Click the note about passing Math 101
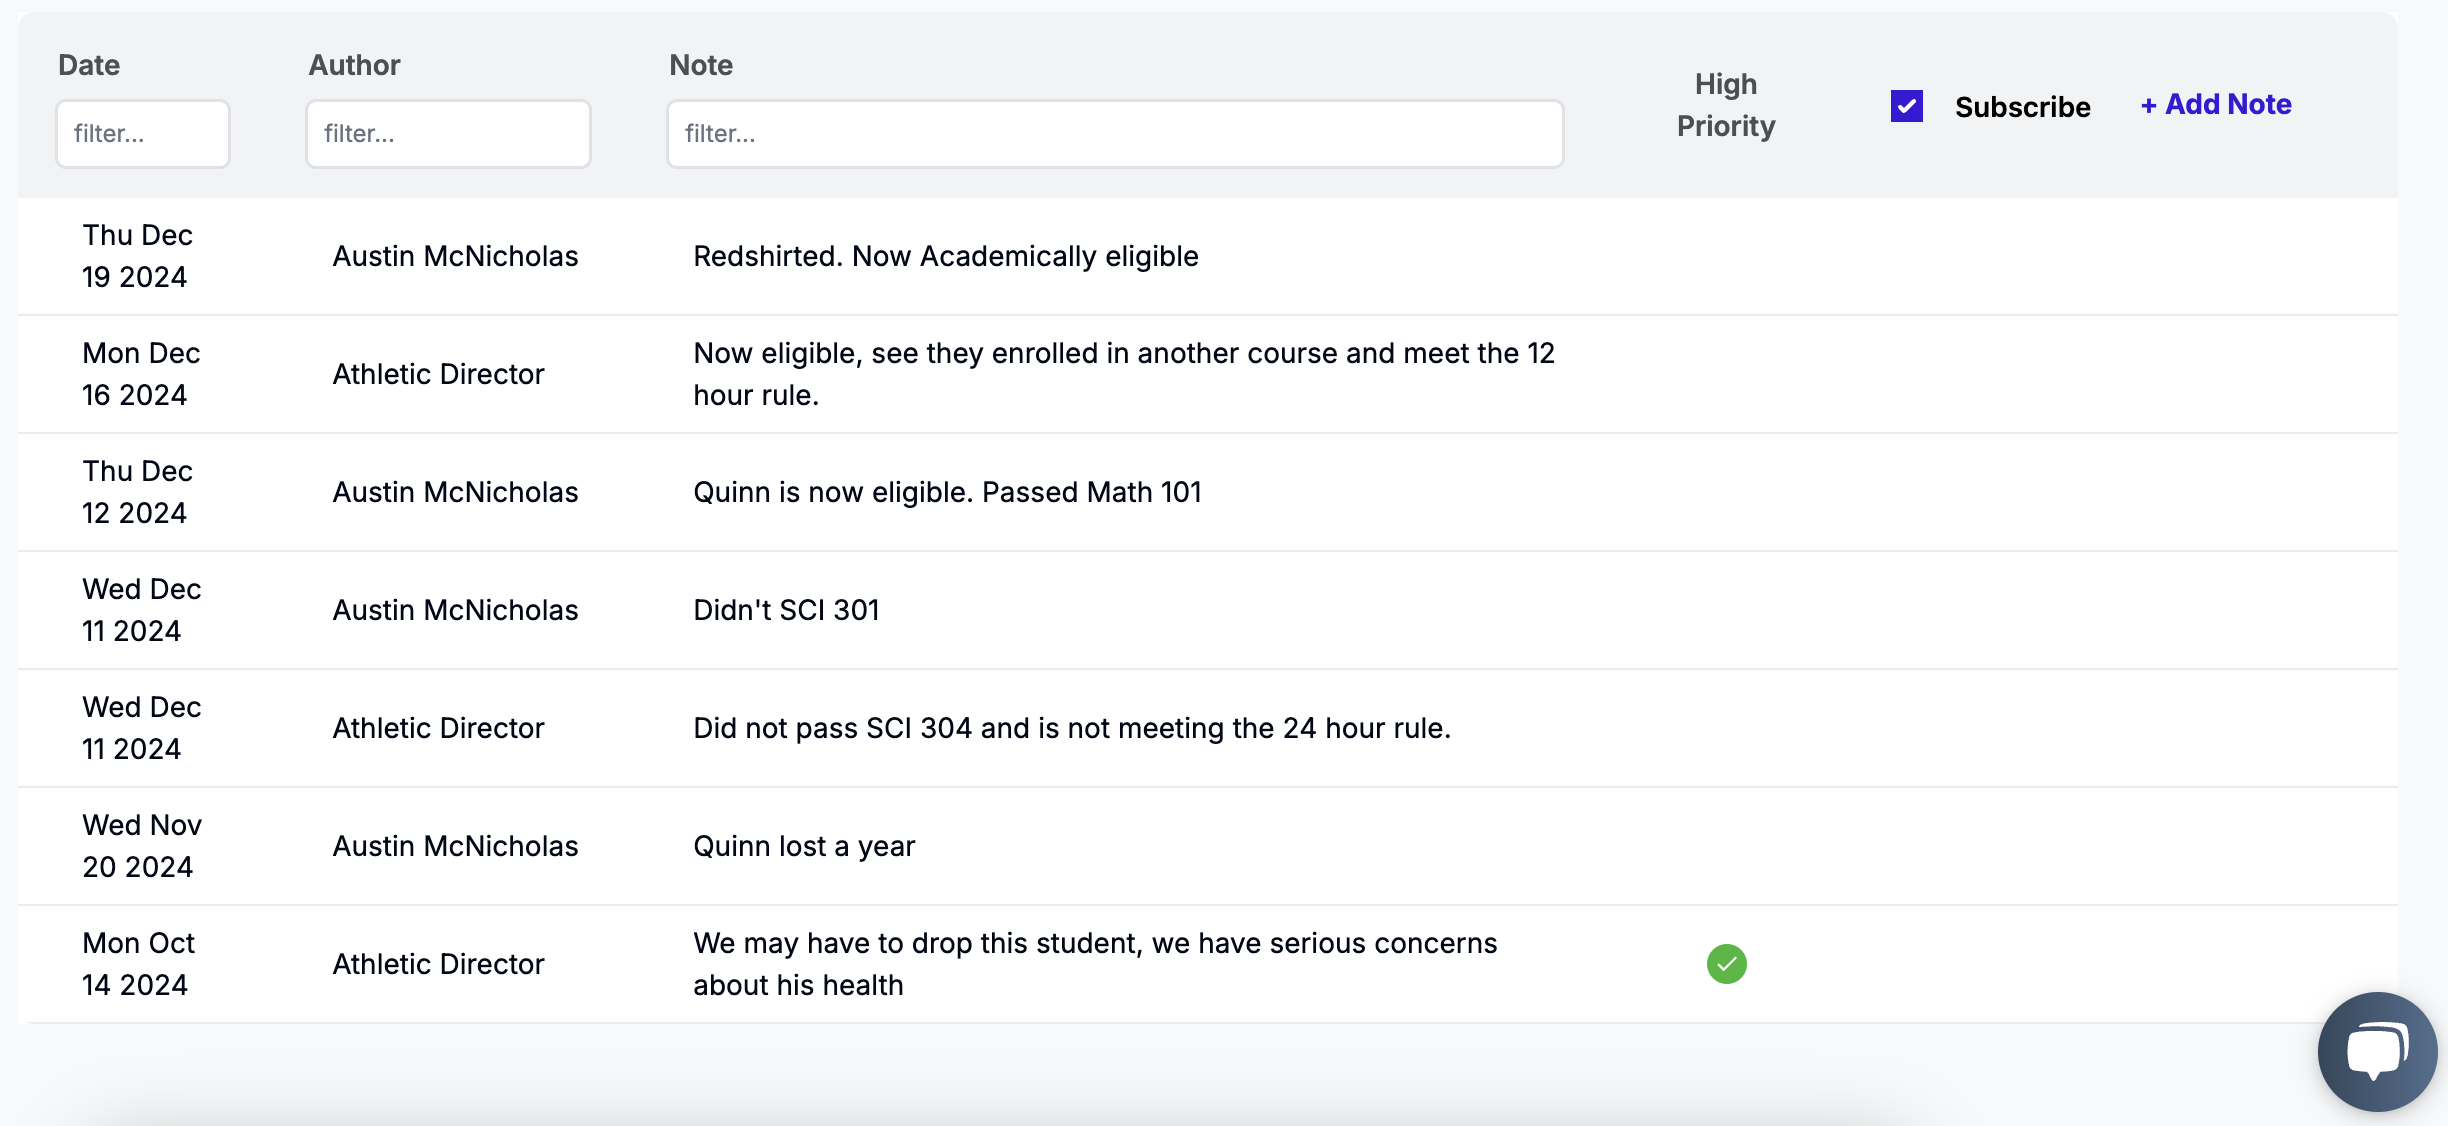 pos(947,493)
